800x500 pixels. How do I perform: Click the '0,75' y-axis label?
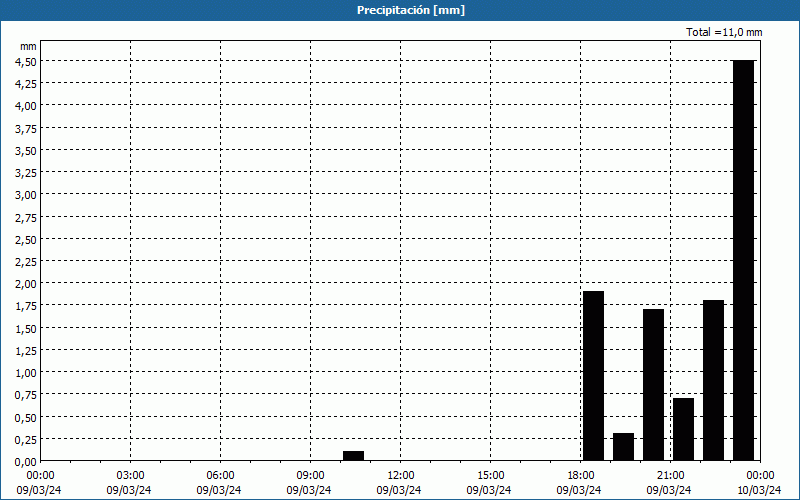coord(26,395)
